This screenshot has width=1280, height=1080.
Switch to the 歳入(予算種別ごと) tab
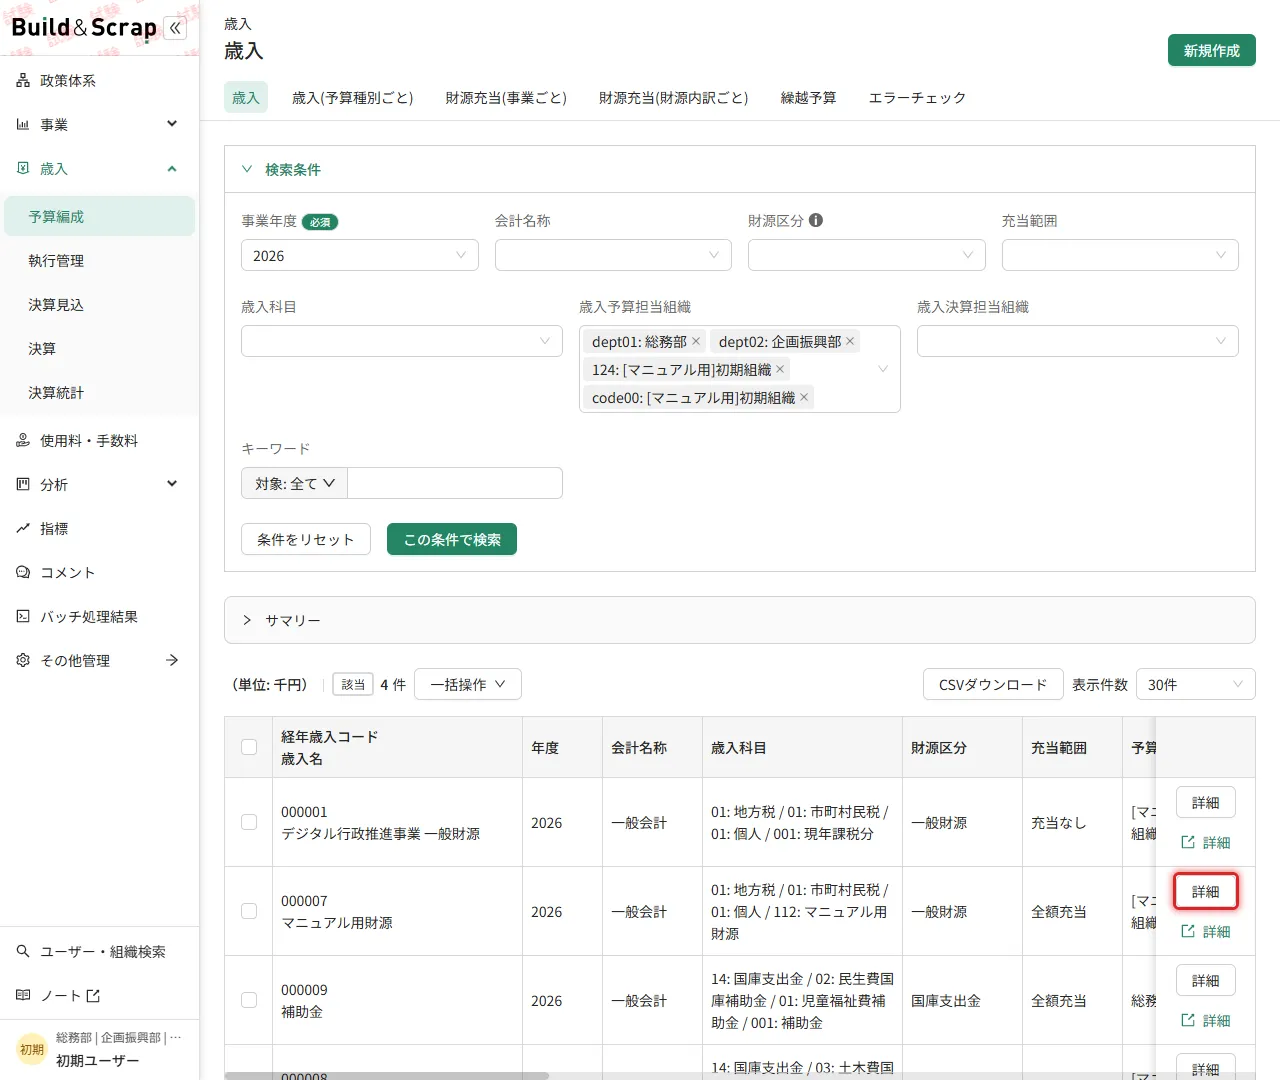click(353, 98)
